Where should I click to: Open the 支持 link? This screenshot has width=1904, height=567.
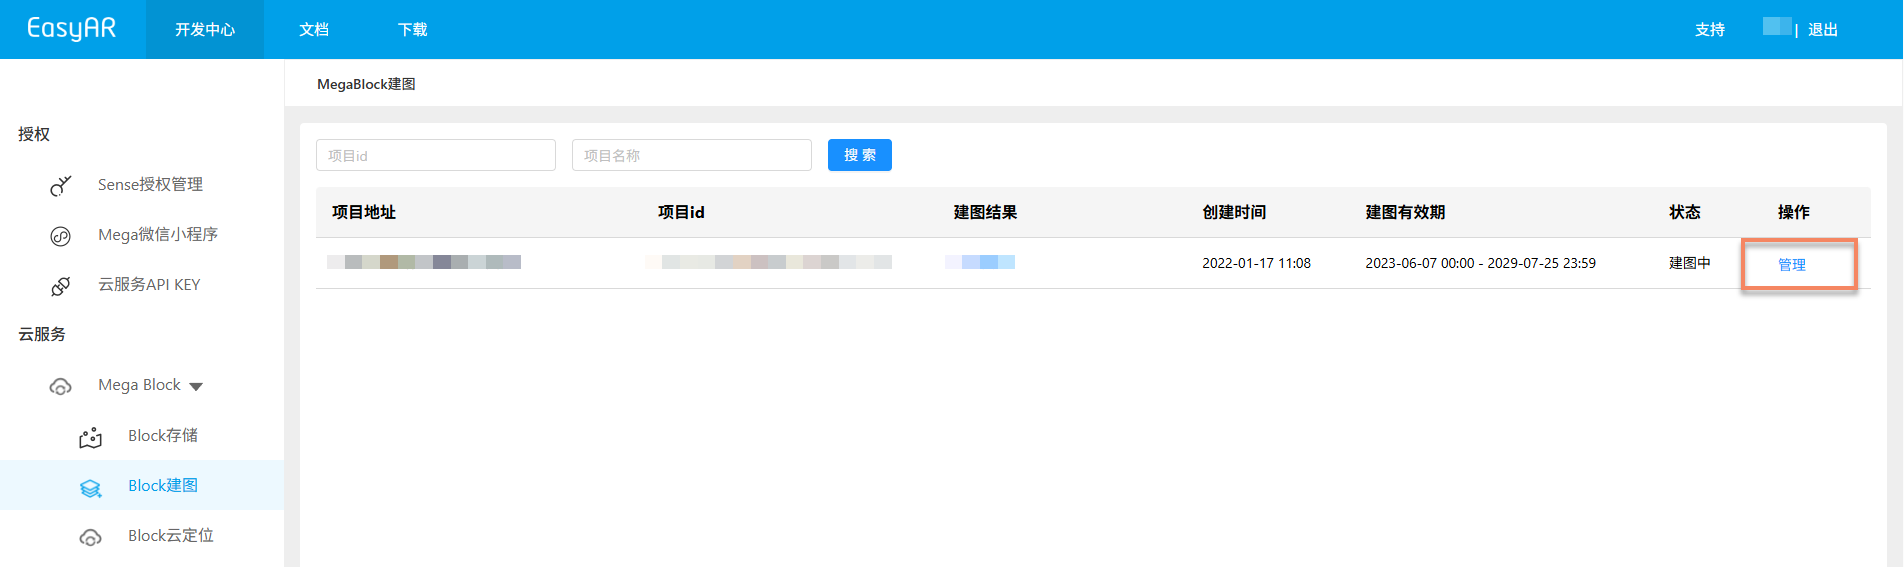[x=1710, y=30]
